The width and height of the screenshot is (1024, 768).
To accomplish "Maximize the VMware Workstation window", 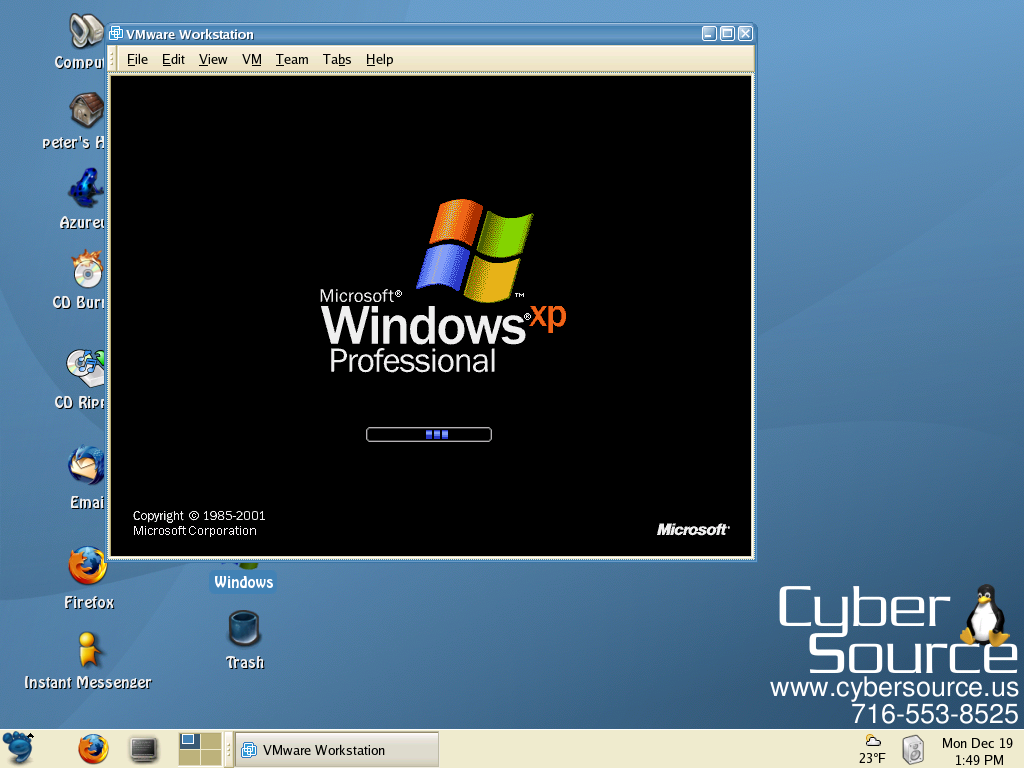I will [727, 33].
